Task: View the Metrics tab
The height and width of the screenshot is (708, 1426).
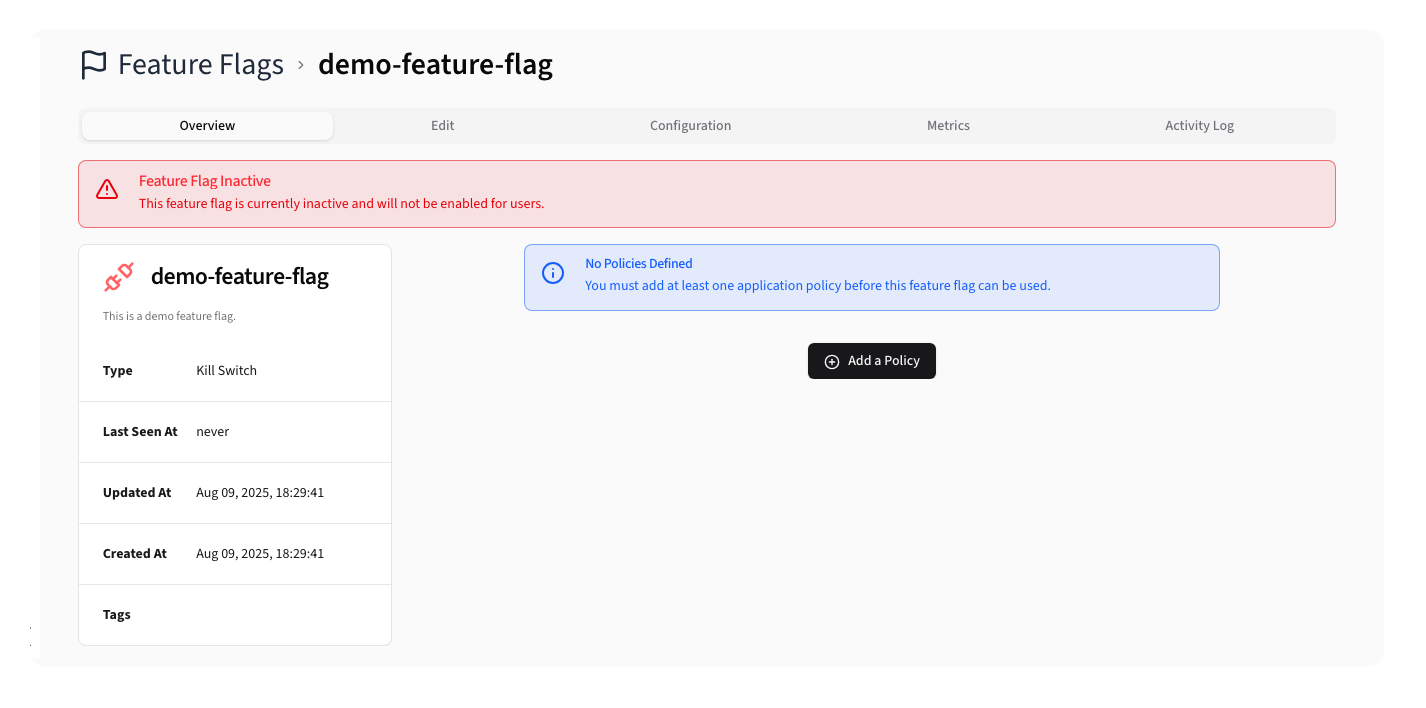Action: [947, 125]
